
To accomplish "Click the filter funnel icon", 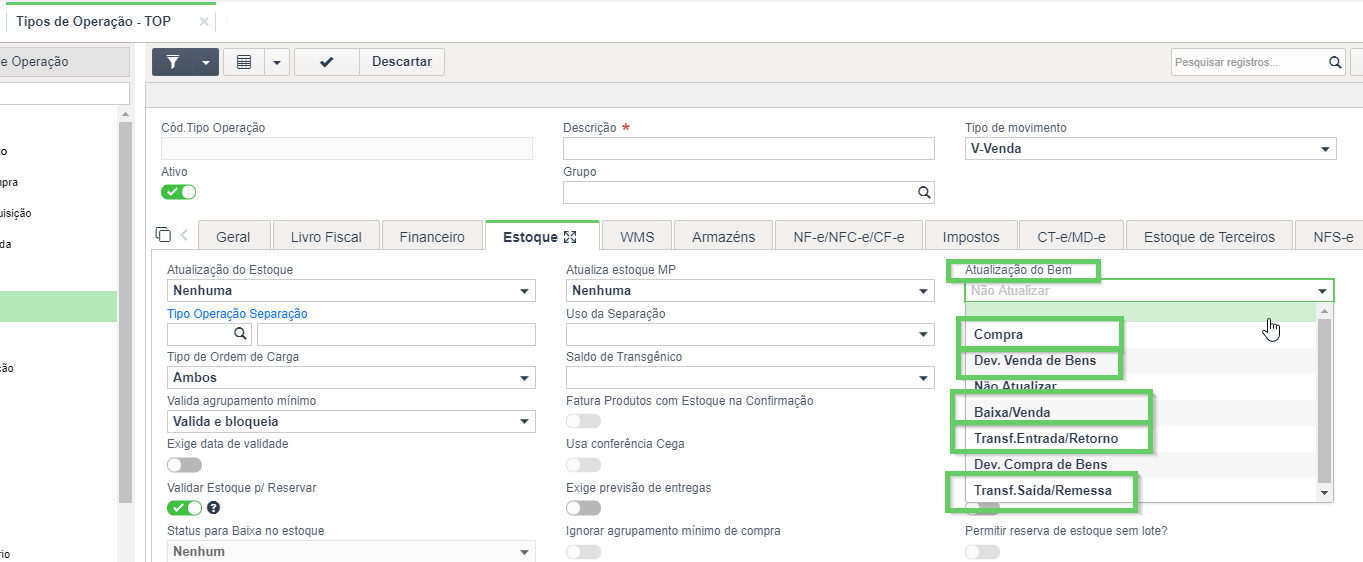I will (173, 62).
